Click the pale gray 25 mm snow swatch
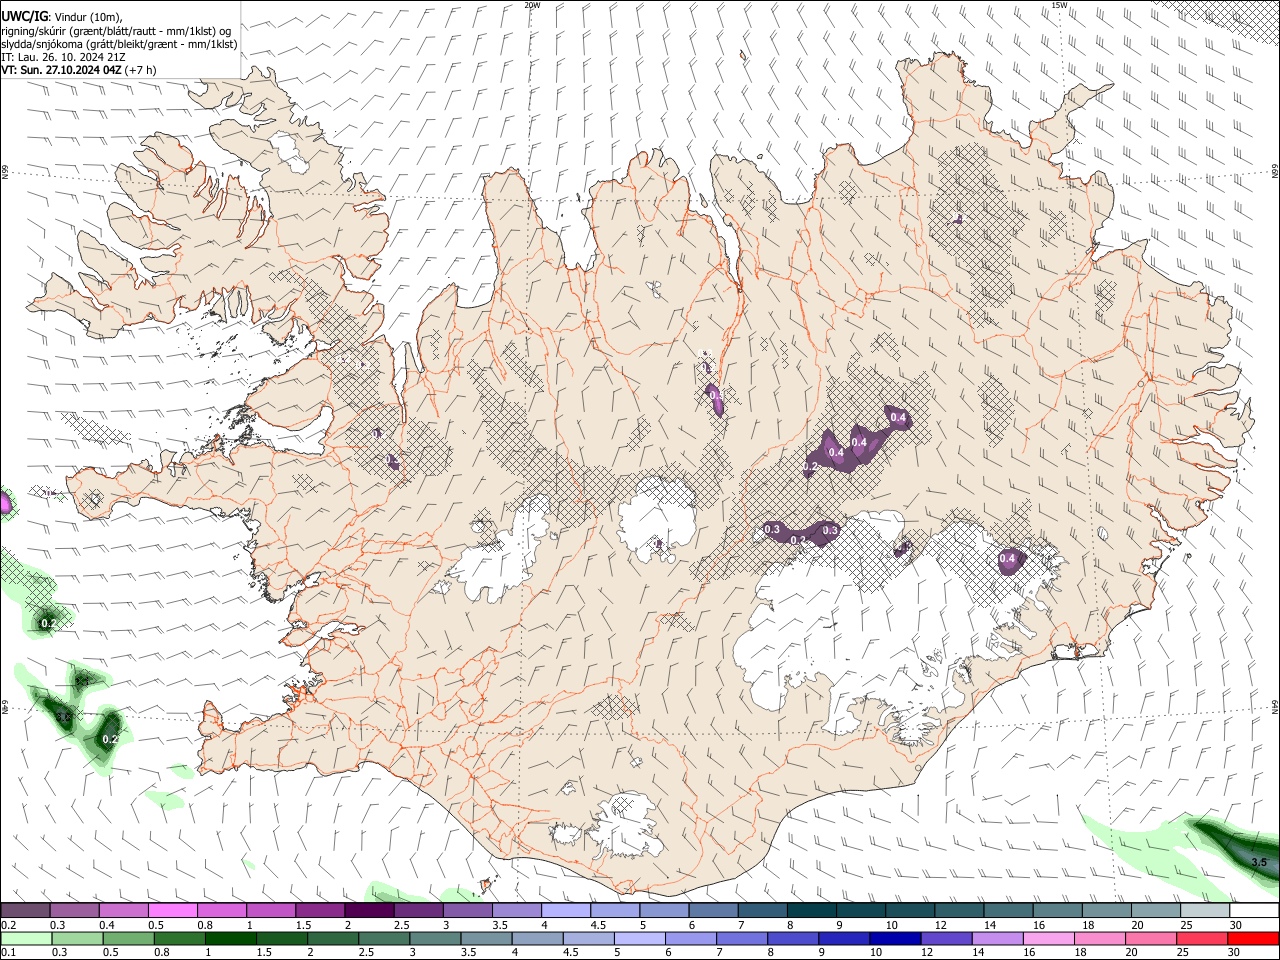The width and height of the screenshot is (1280, 960). (1206, 911)
